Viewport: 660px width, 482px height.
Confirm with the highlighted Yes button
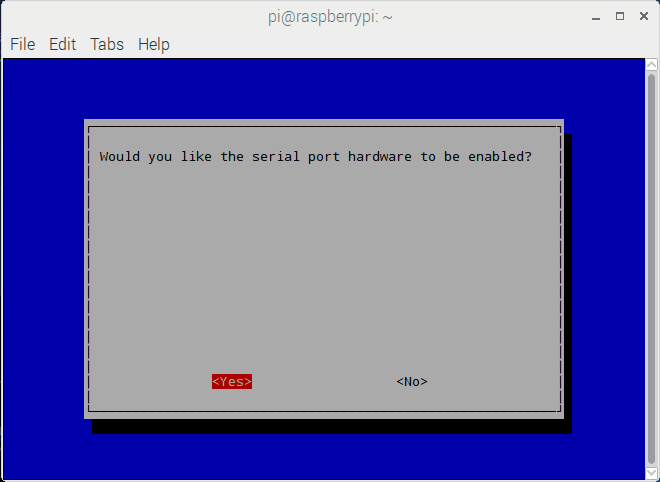[232, 381]
